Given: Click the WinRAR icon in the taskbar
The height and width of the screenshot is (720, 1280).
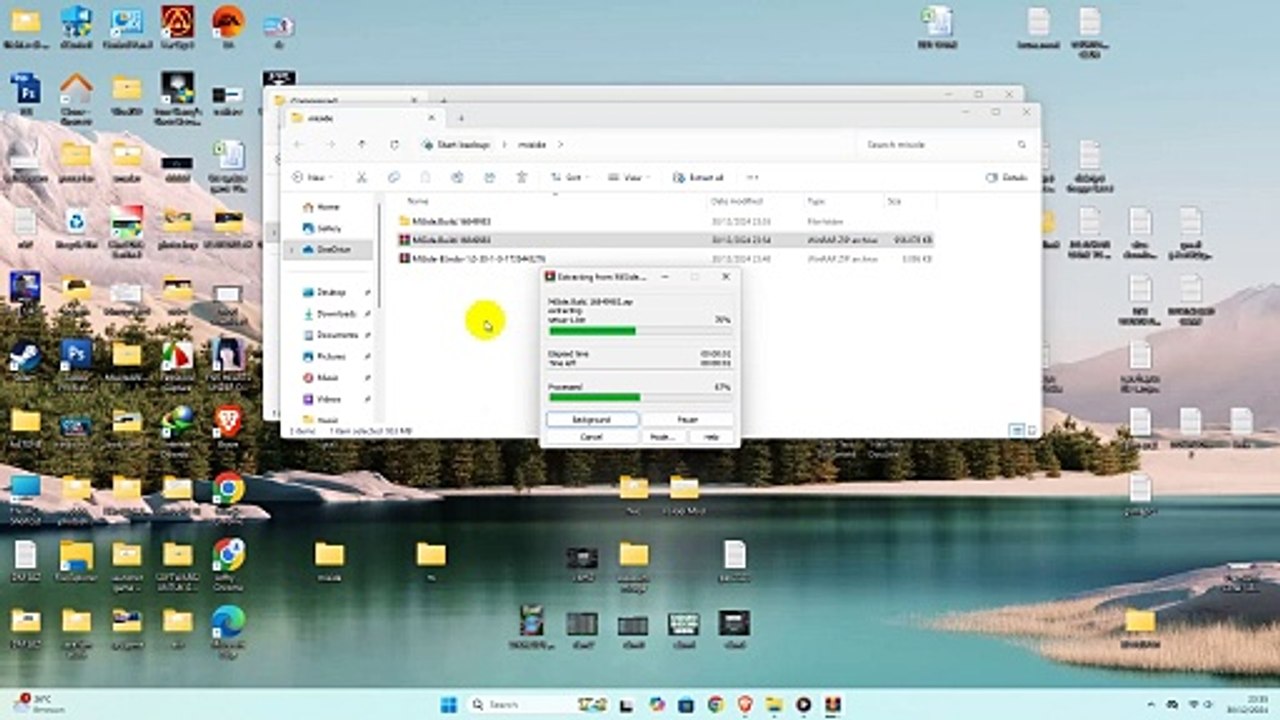Looking at the screenshot, I should [x=832, y=704].
